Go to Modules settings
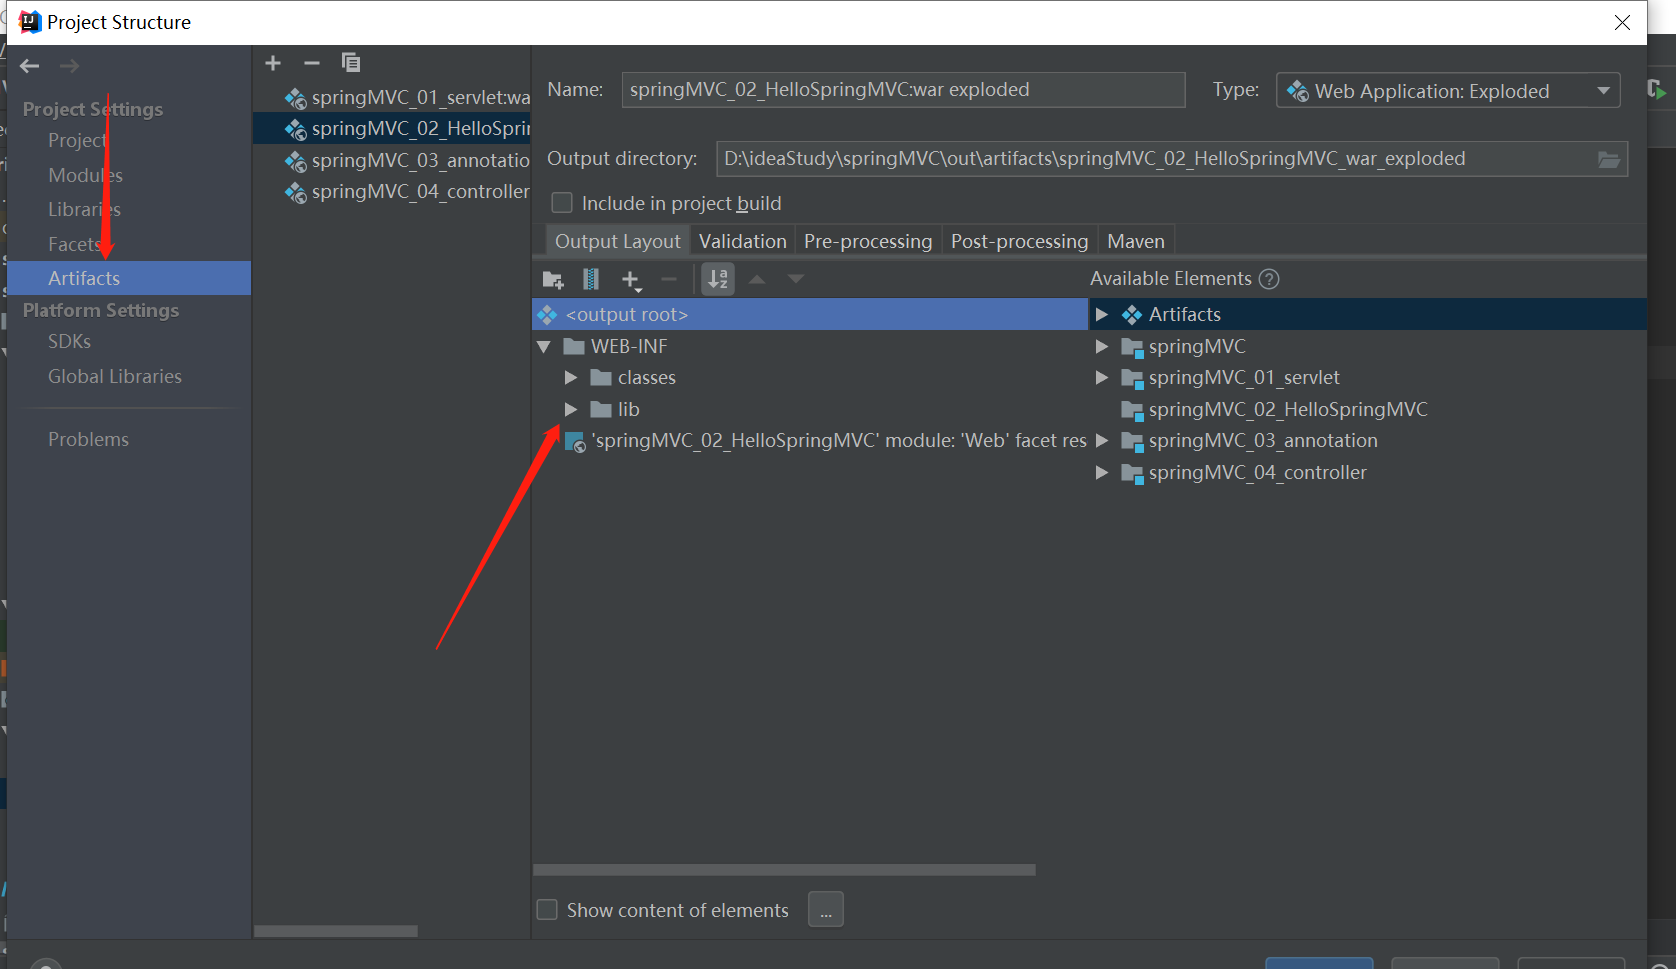Screen dimensions: 1676x969 tap(85, 175)
